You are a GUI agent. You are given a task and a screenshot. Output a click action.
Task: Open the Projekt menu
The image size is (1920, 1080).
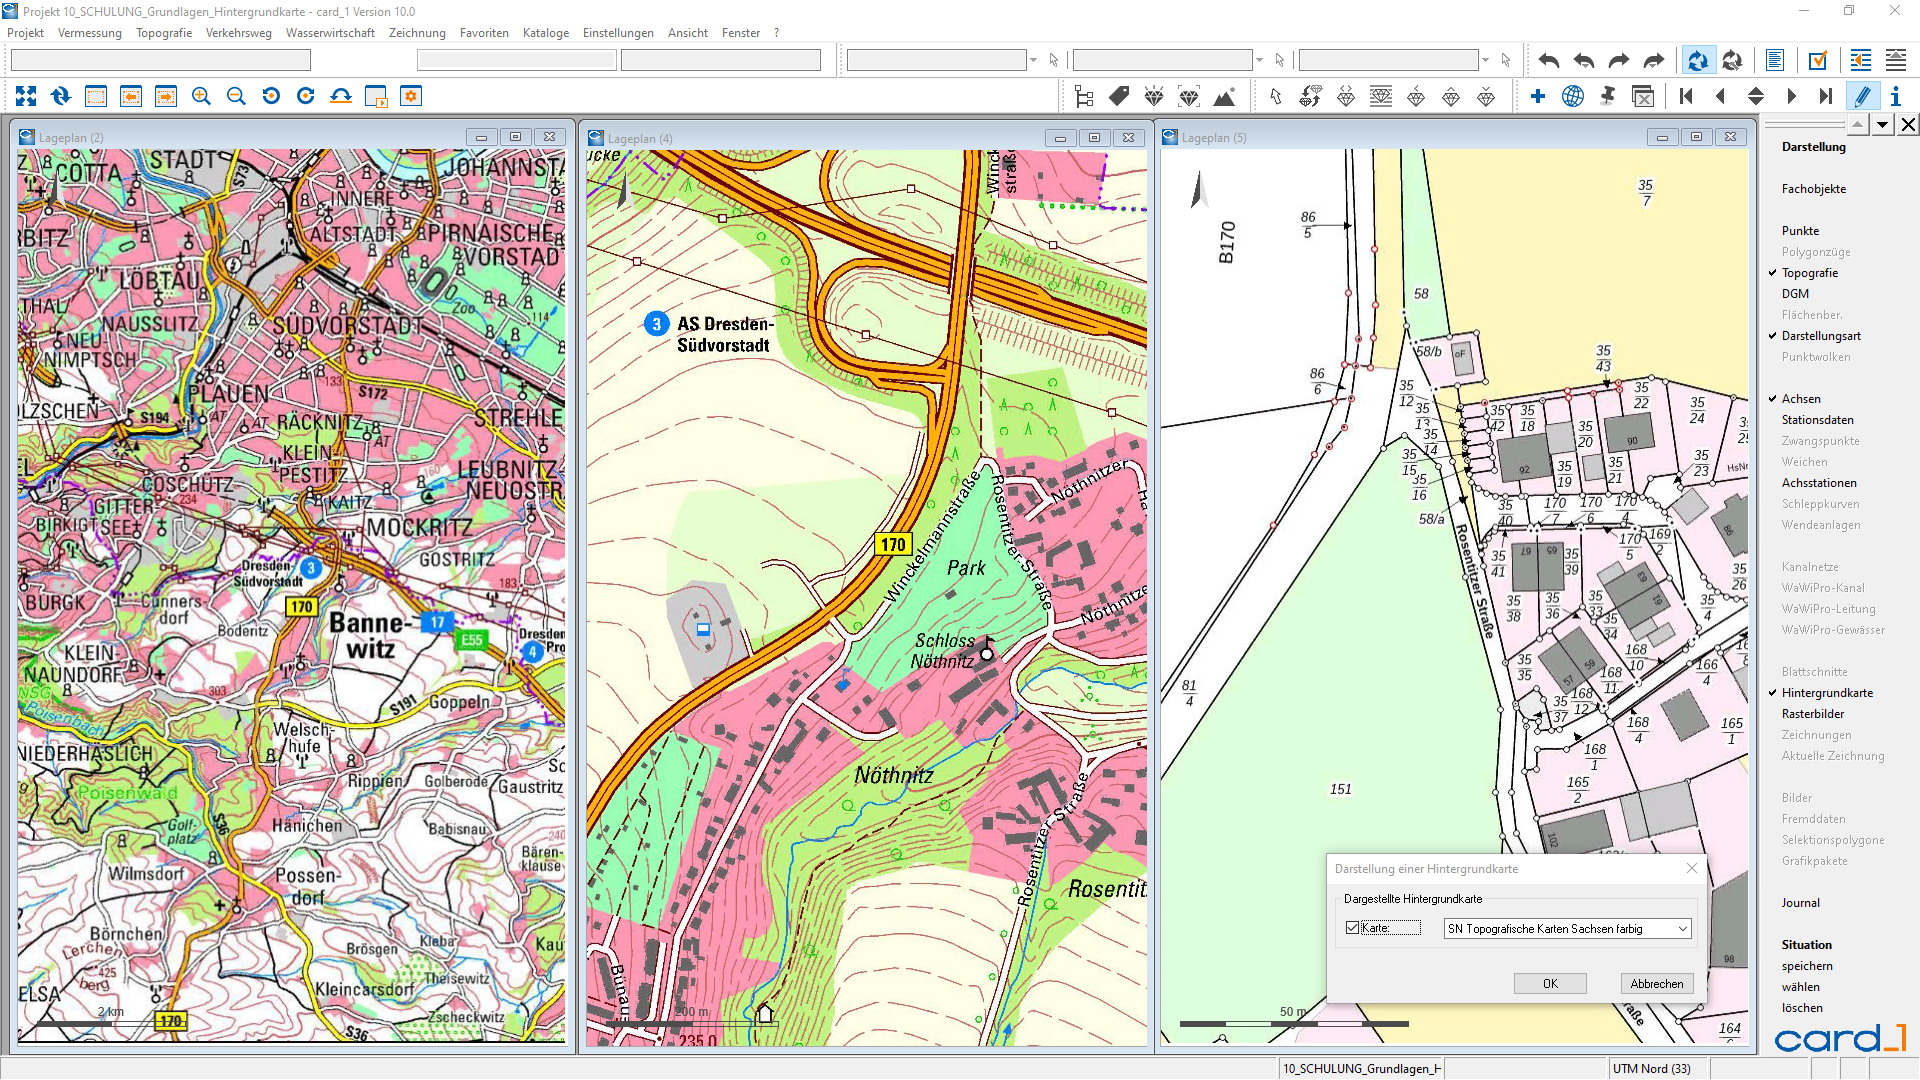click(25, 33)
